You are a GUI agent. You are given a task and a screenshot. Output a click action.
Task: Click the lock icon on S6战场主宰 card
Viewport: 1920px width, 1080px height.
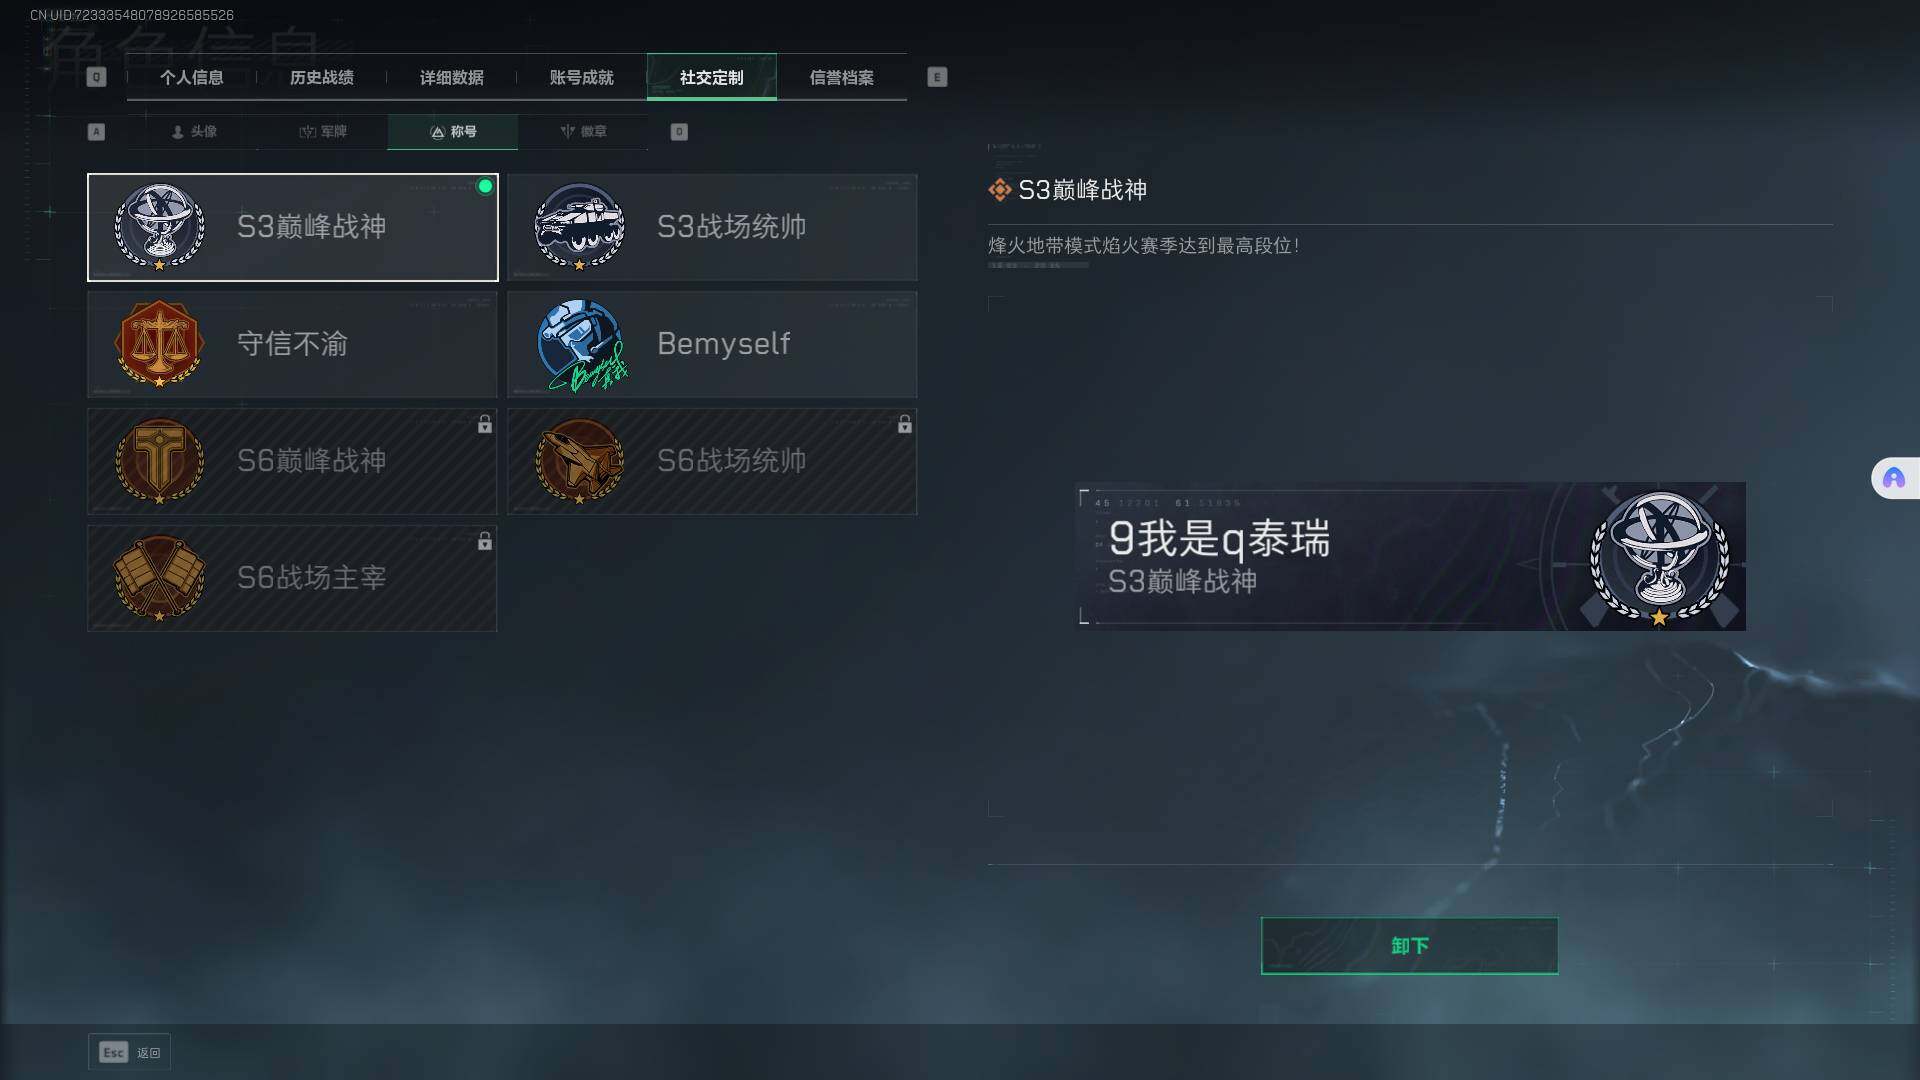pos(485,541)
